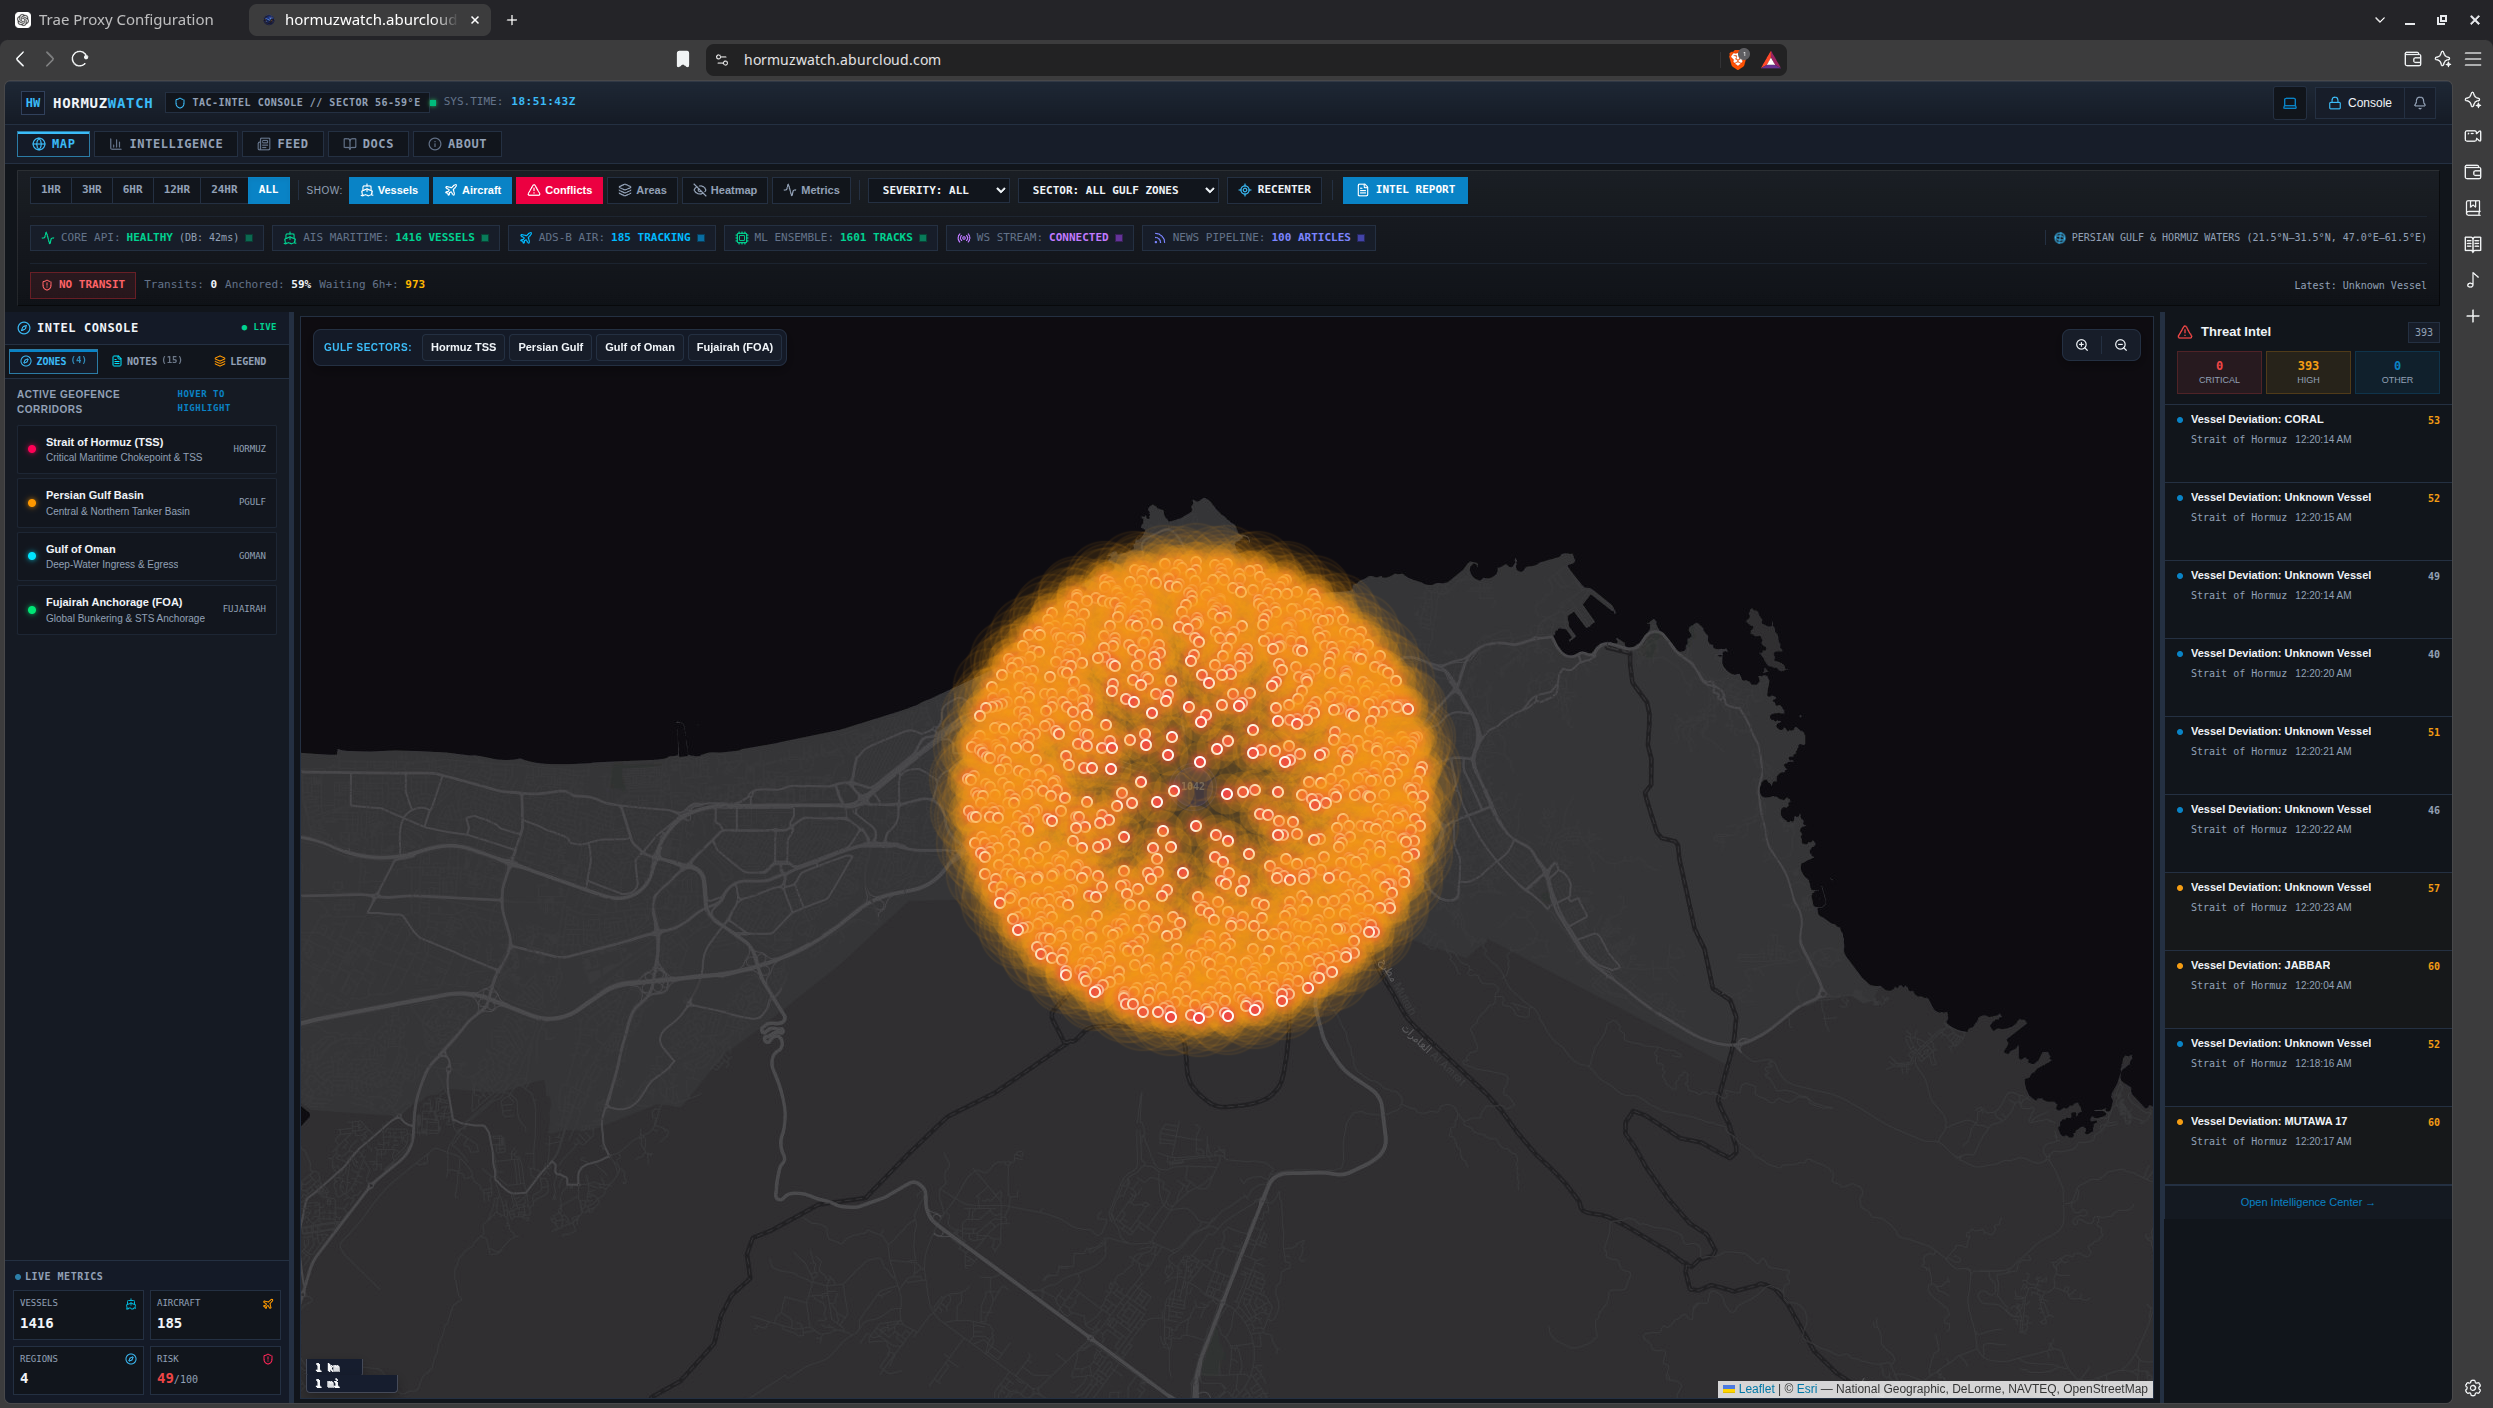Click the vessel icon in Vessels metric card
The width and height of the screenshot is (2493, 1408).
pyautogui.click(x=131, y=1304)
